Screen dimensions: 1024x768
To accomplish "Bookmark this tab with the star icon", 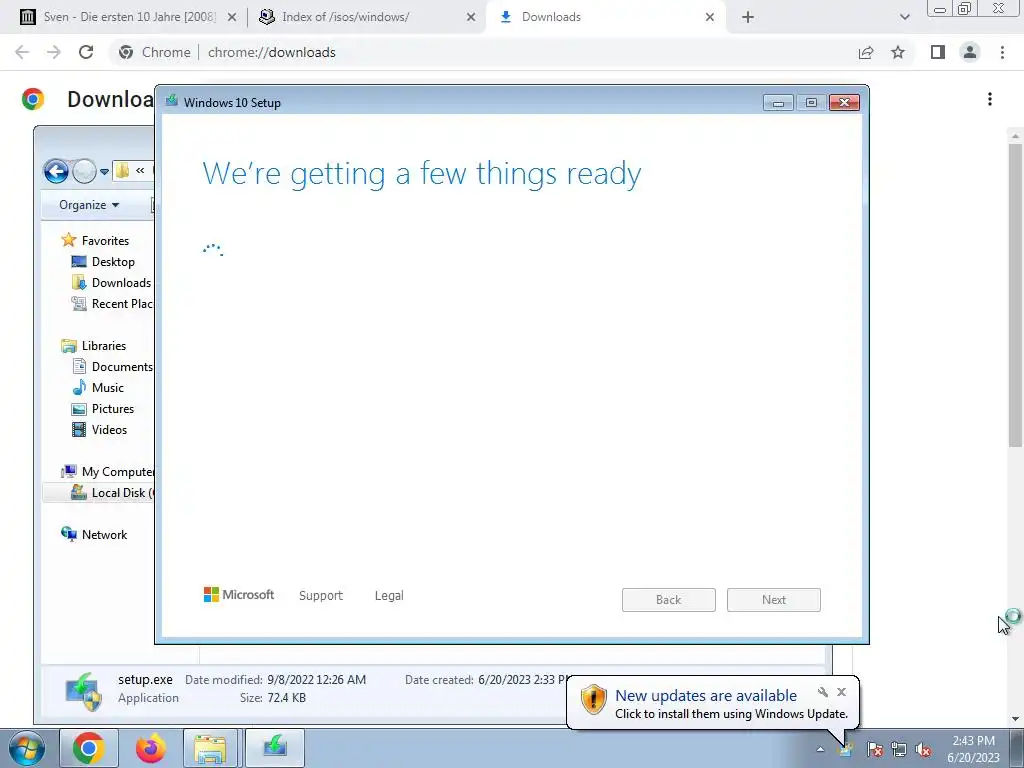I will [x=898, y=52].
